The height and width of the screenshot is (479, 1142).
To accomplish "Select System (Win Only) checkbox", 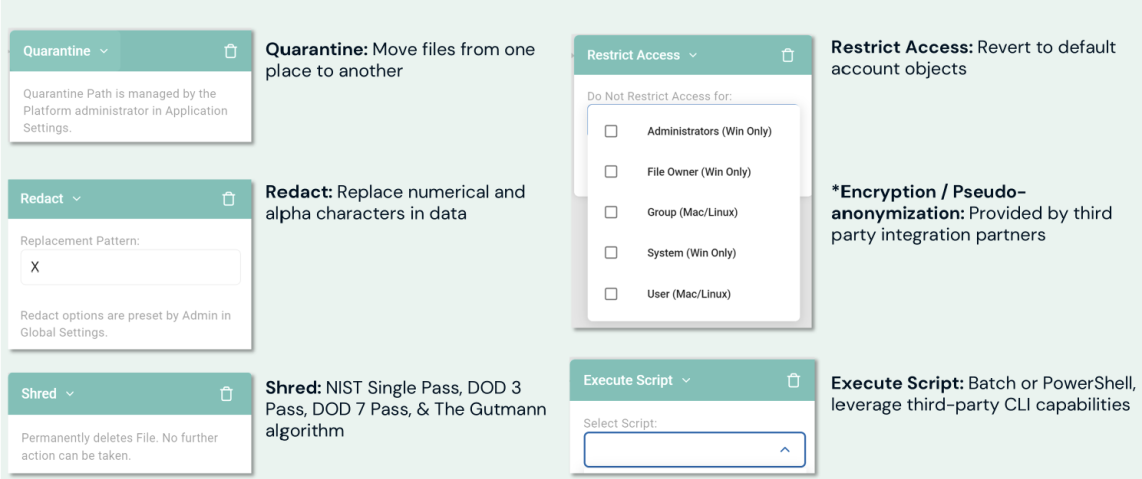I will tap(611, 253).
